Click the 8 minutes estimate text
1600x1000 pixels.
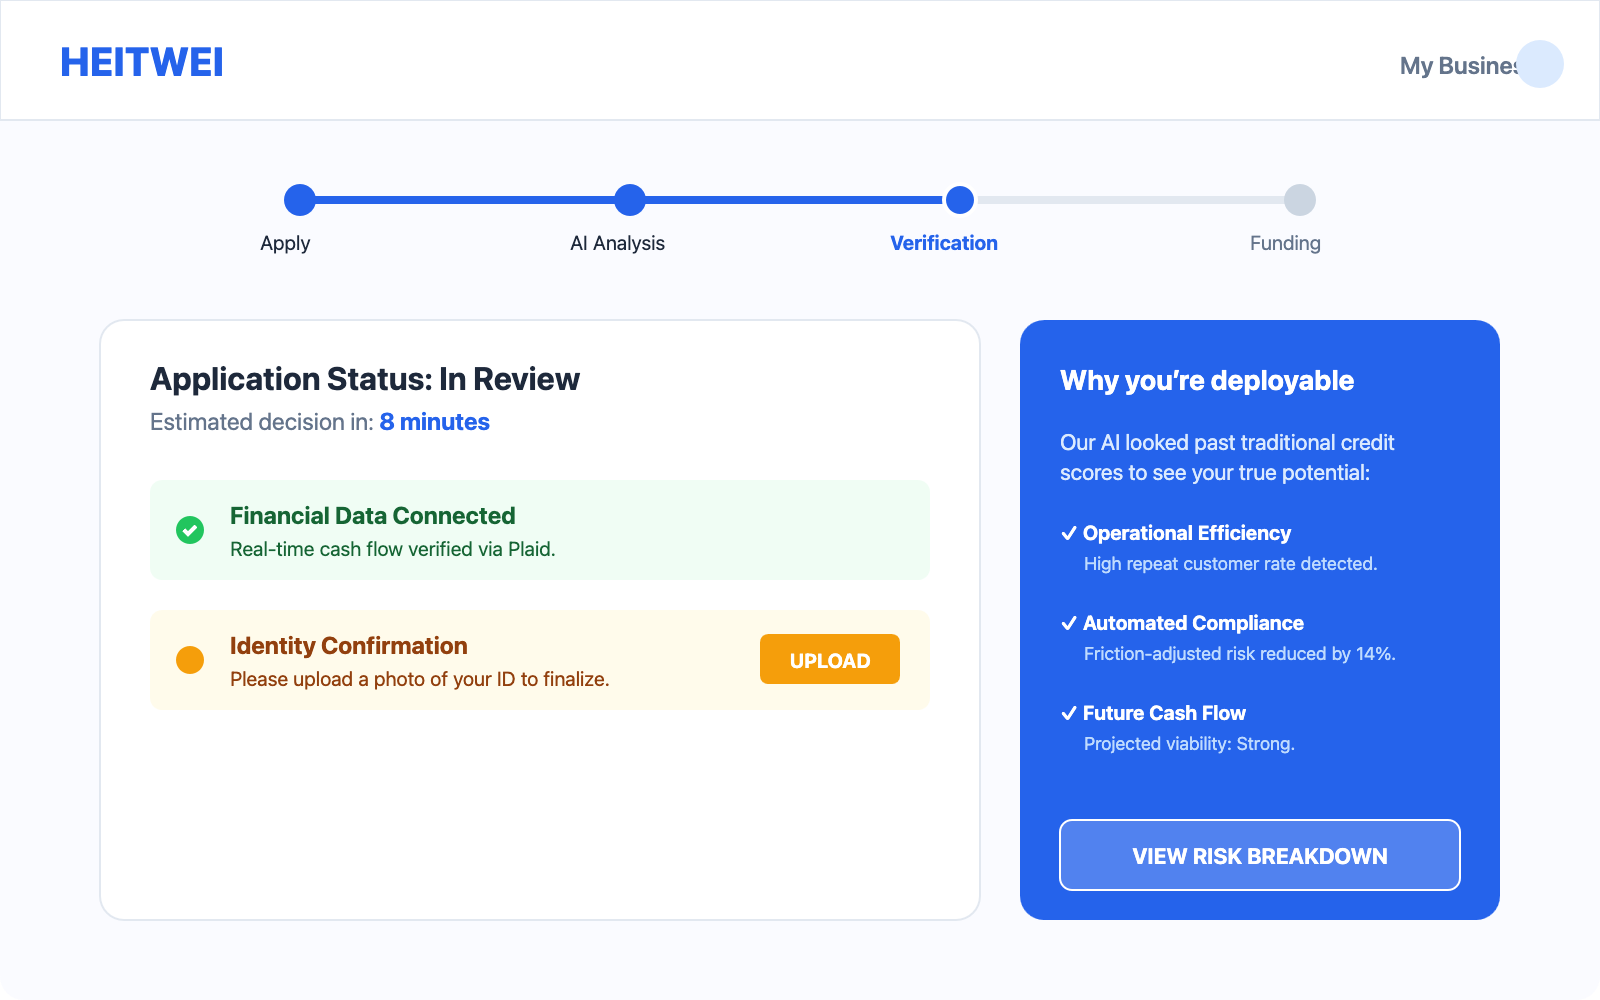[435, 422]
